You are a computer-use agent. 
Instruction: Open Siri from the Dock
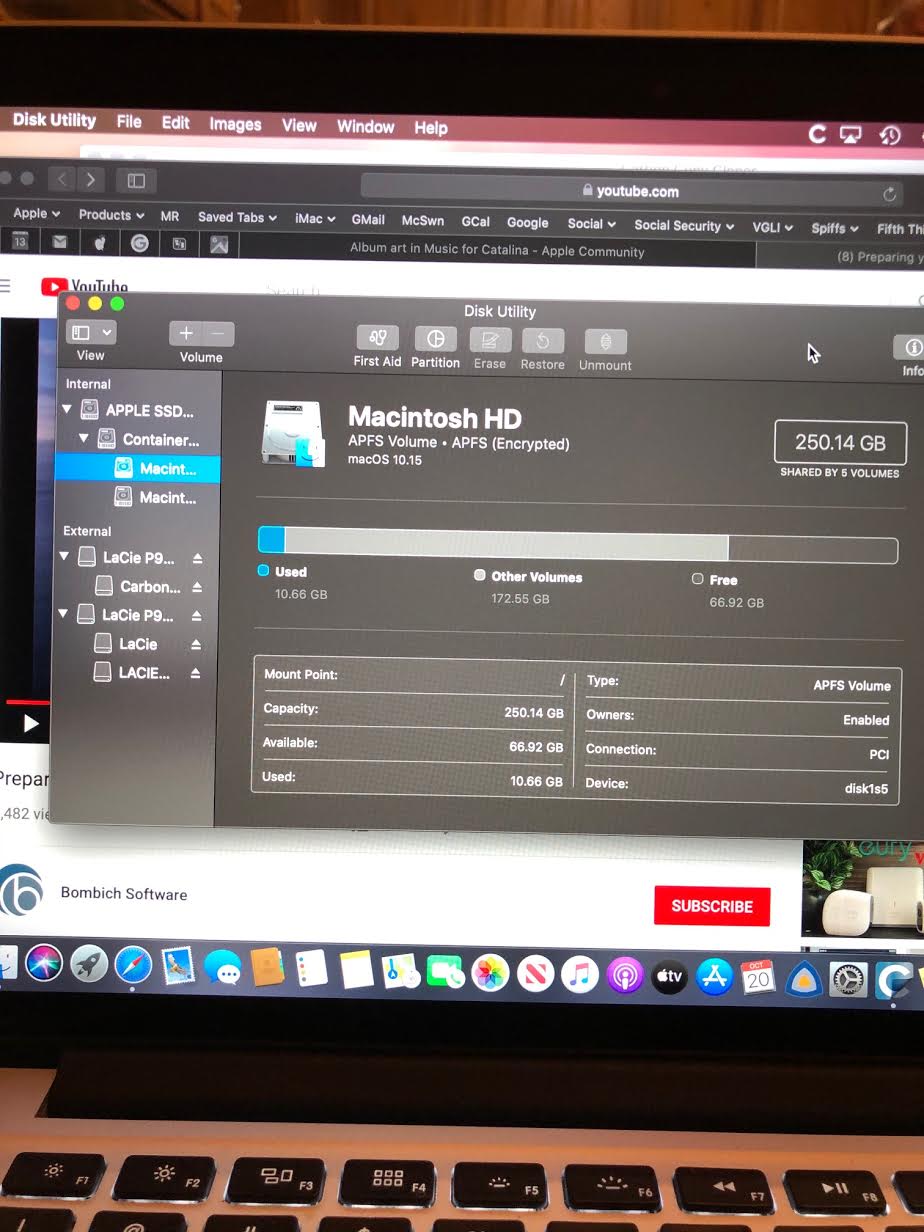pos(43,962)
